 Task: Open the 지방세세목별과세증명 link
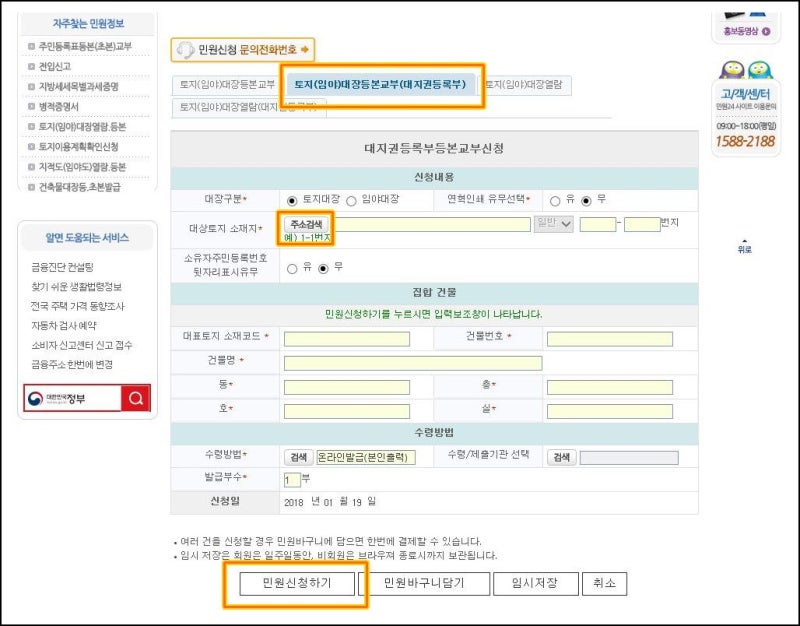pos(79,87)
